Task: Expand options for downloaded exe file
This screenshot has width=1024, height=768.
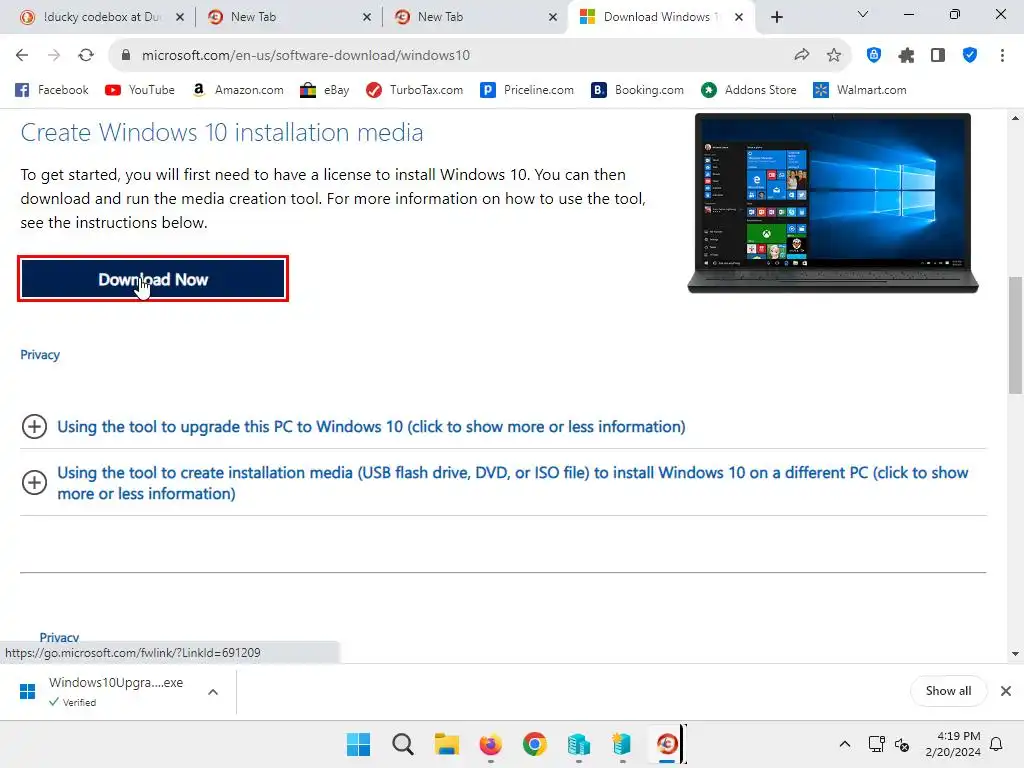Action: [x=213, y=692]
